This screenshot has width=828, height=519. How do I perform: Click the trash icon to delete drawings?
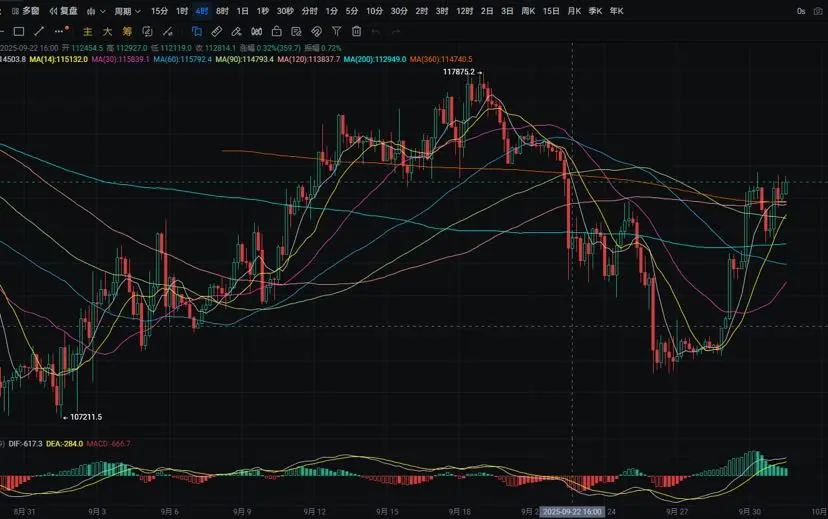pos(356,31)
